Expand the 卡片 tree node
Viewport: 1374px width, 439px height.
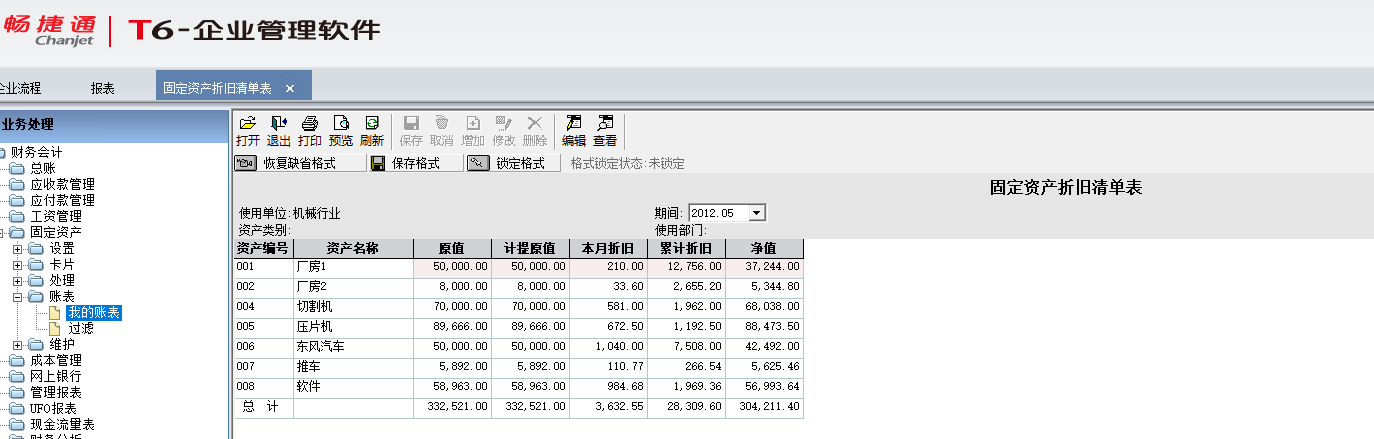click(x=17, y=265)
